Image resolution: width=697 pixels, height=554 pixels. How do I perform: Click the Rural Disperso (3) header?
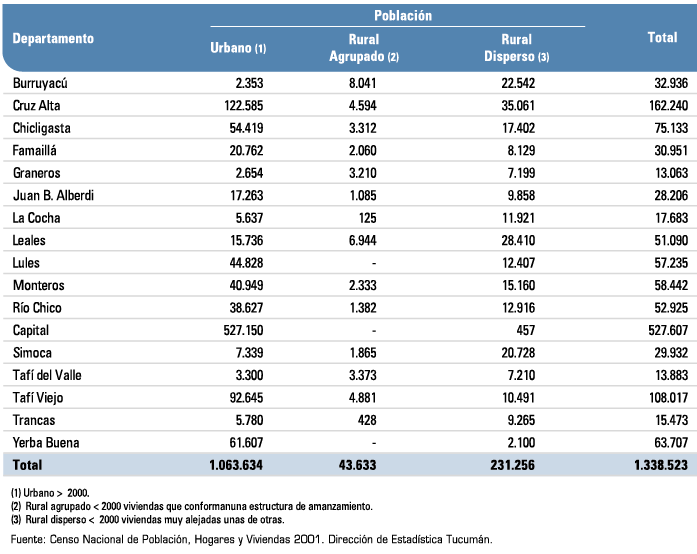point(517,48)
